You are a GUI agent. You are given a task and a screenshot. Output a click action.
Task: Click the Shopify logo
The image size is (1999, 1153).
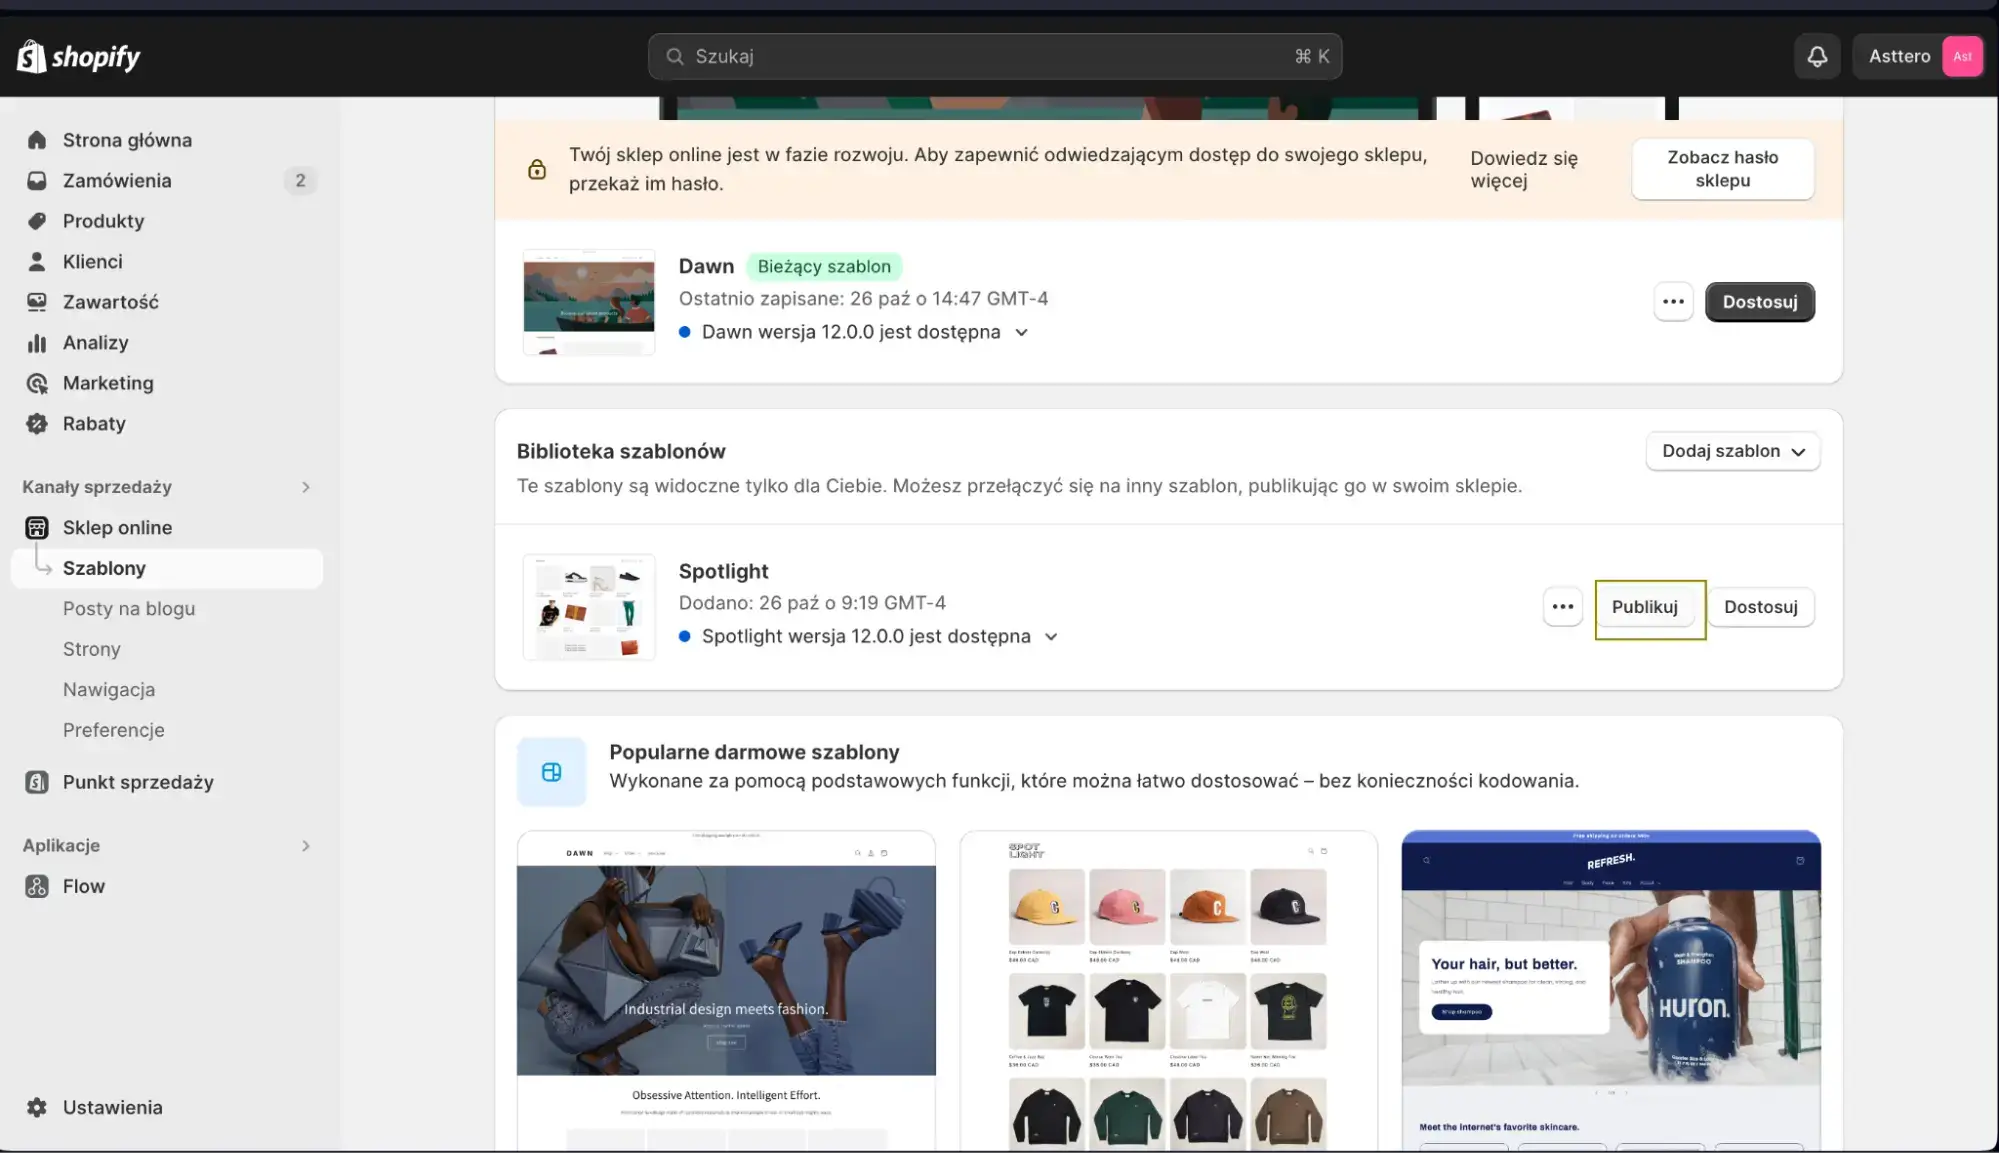click(x=78, y=56)
